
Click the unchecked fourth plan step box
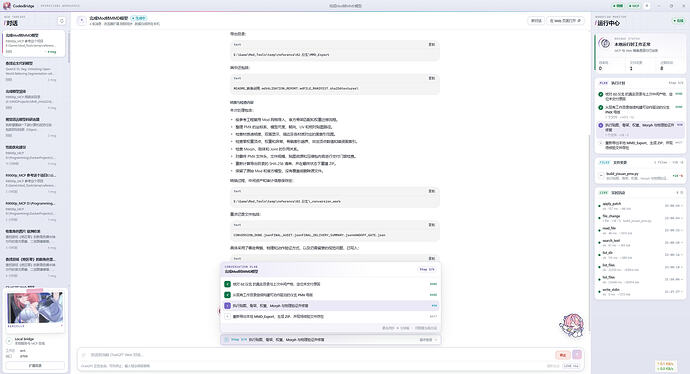click(x=228, y=316)
